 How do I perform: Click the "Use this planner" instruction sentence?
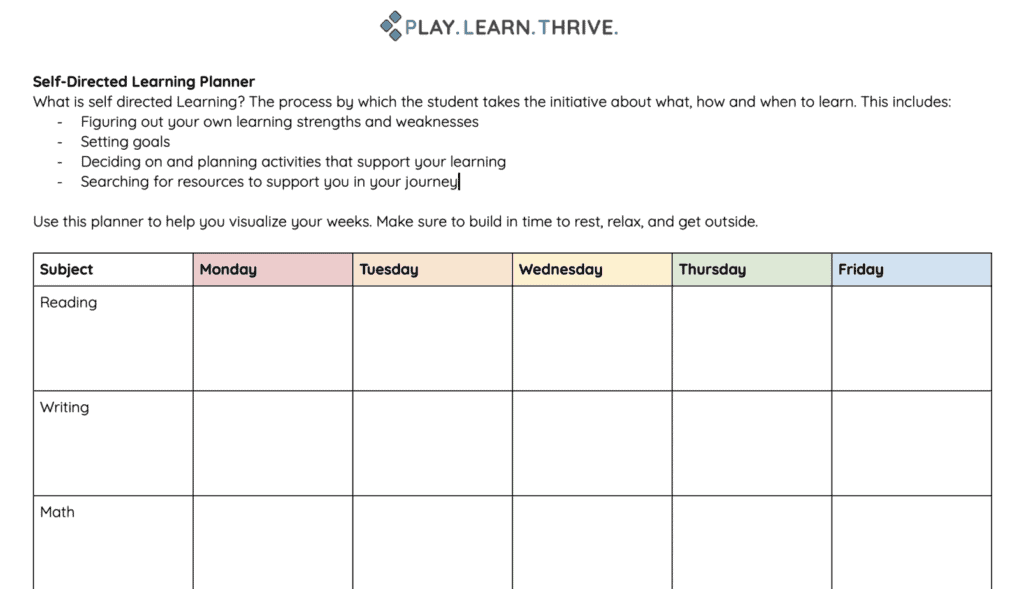395,222
